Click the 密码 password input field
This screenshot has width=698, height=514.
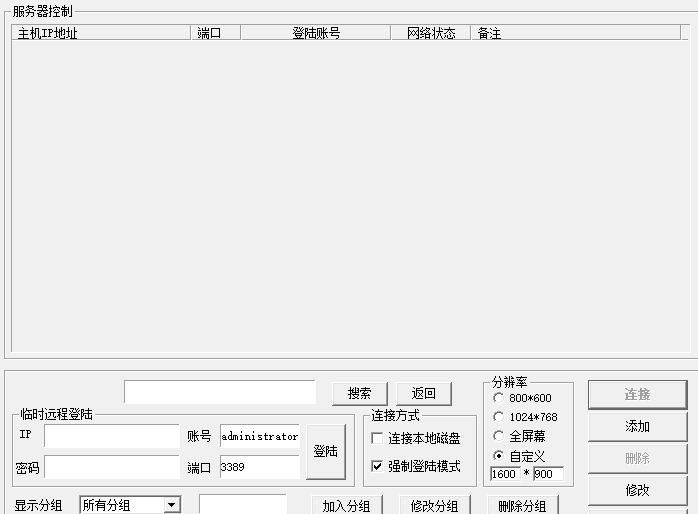(x=111, y=467)
